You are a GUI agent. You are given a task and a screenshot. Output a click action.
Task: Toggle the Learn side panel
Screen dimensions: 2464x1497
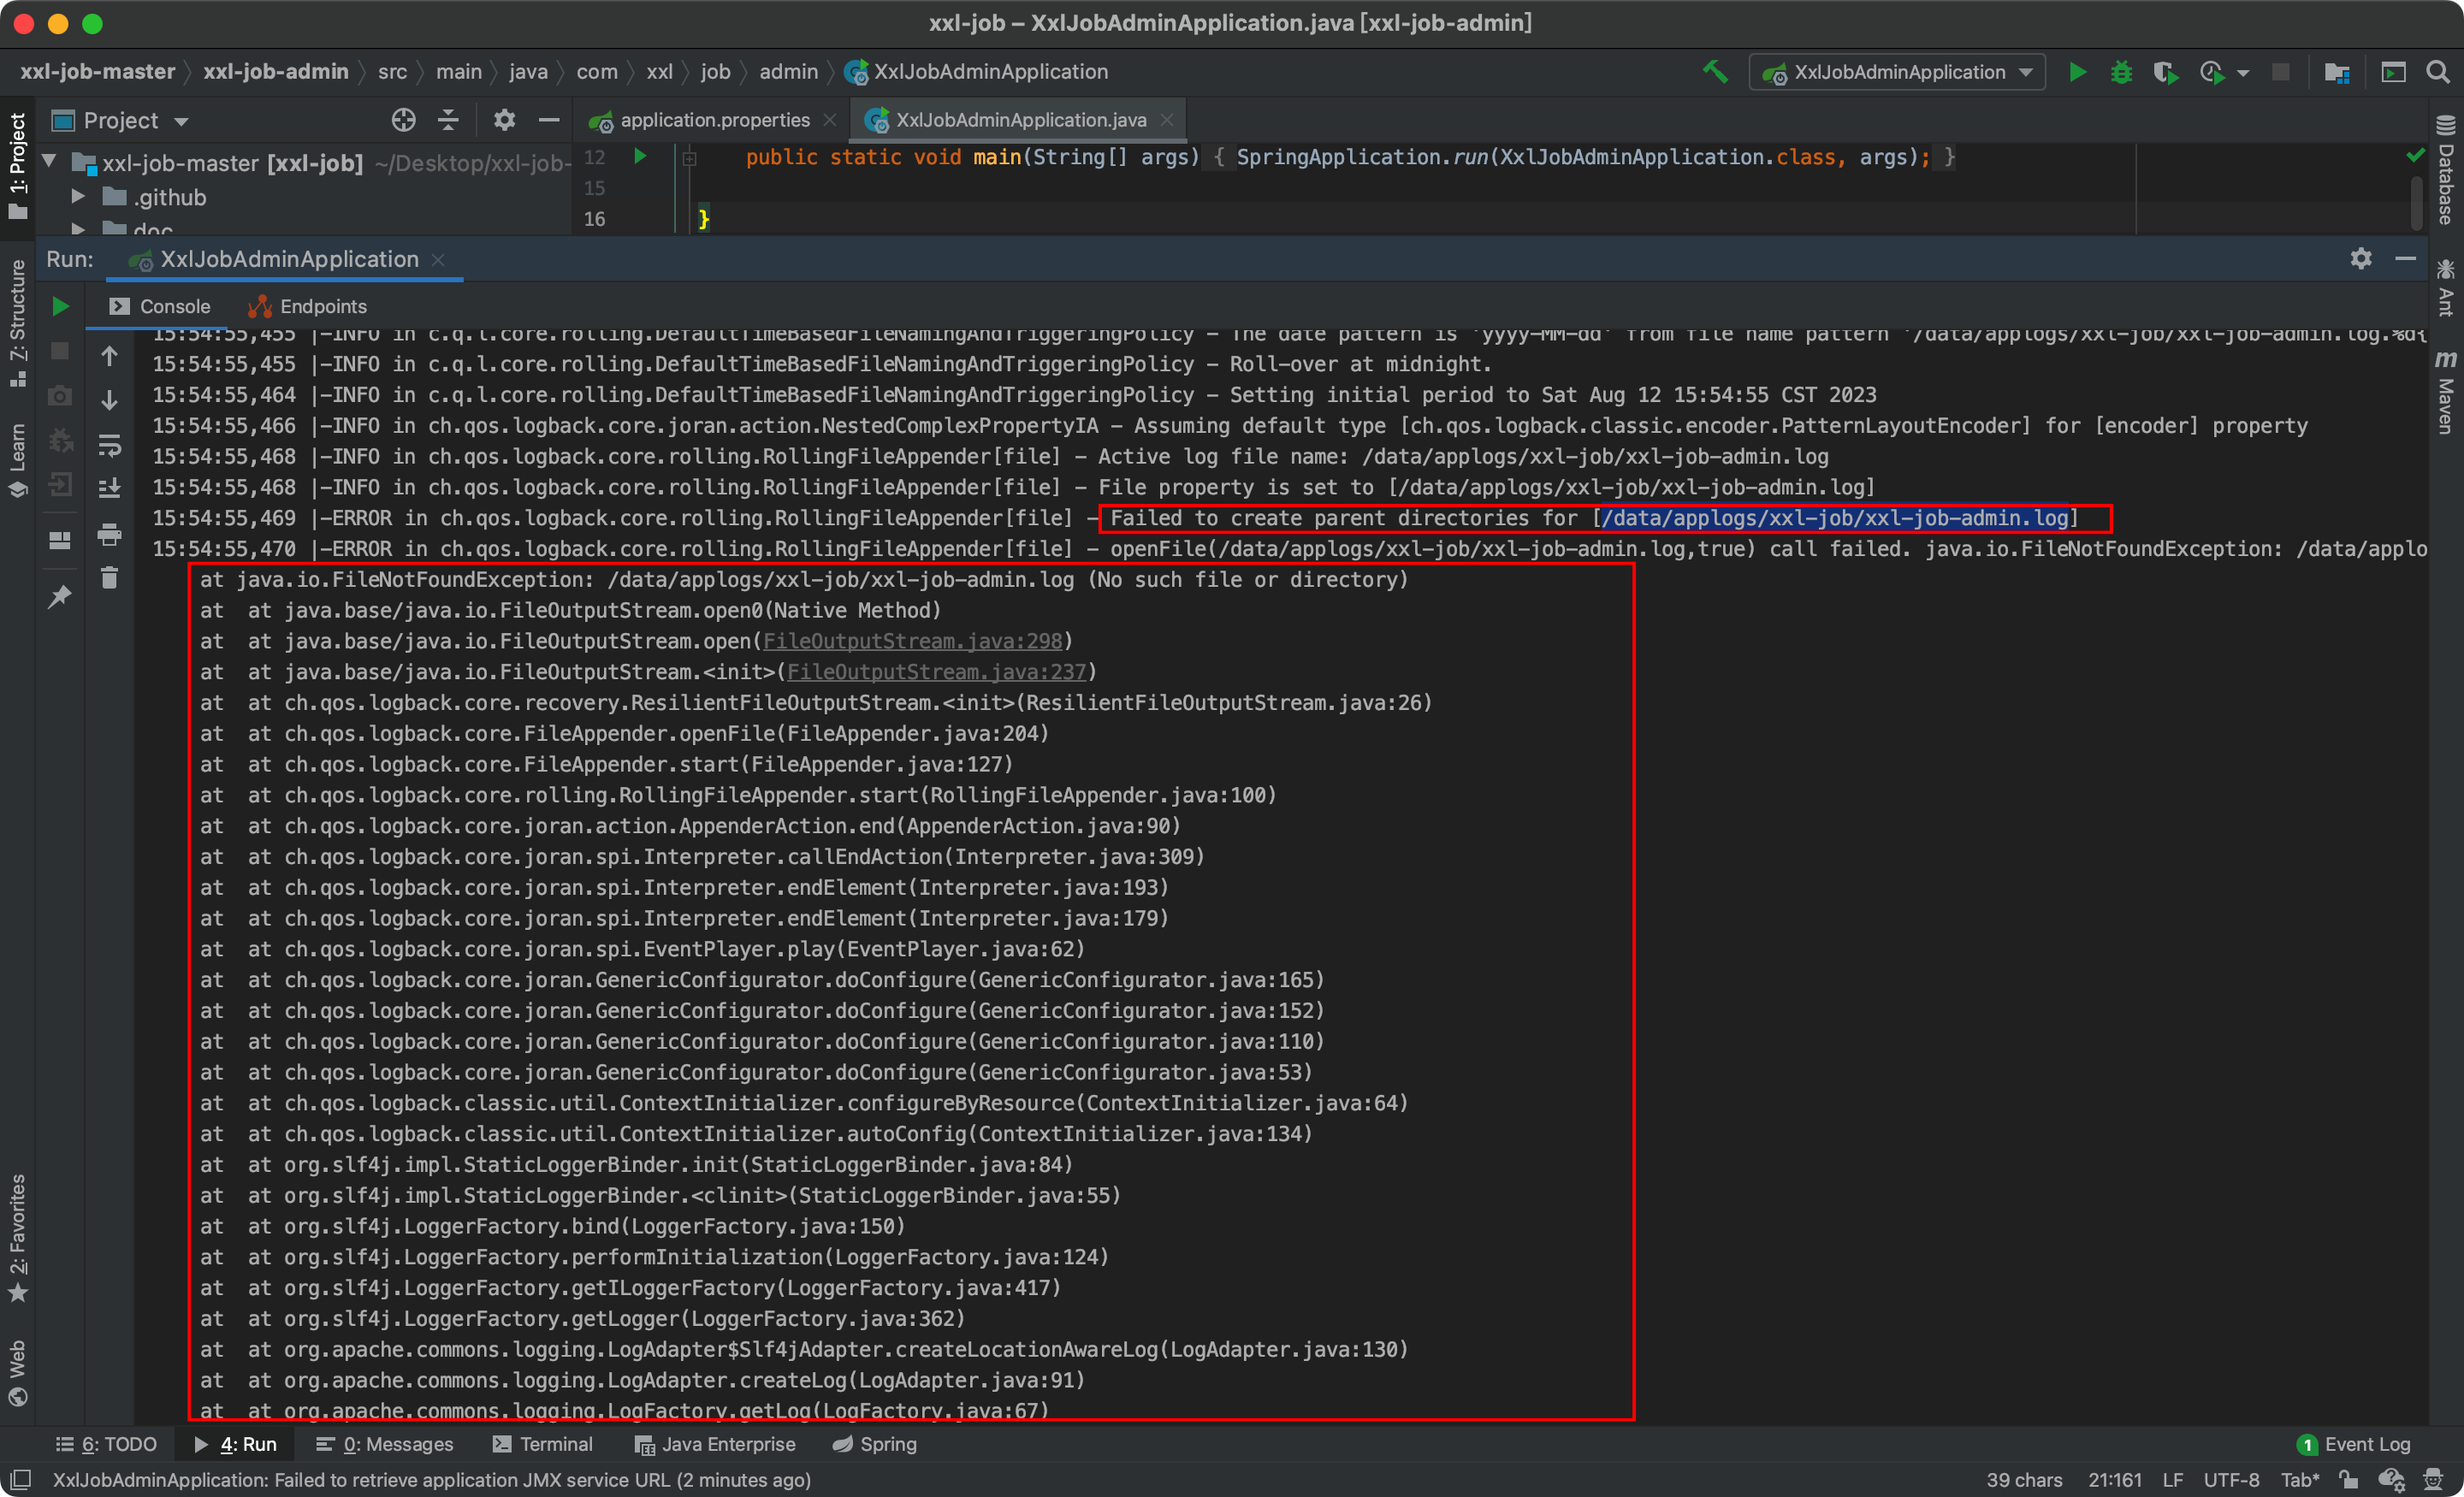(17, 460)
